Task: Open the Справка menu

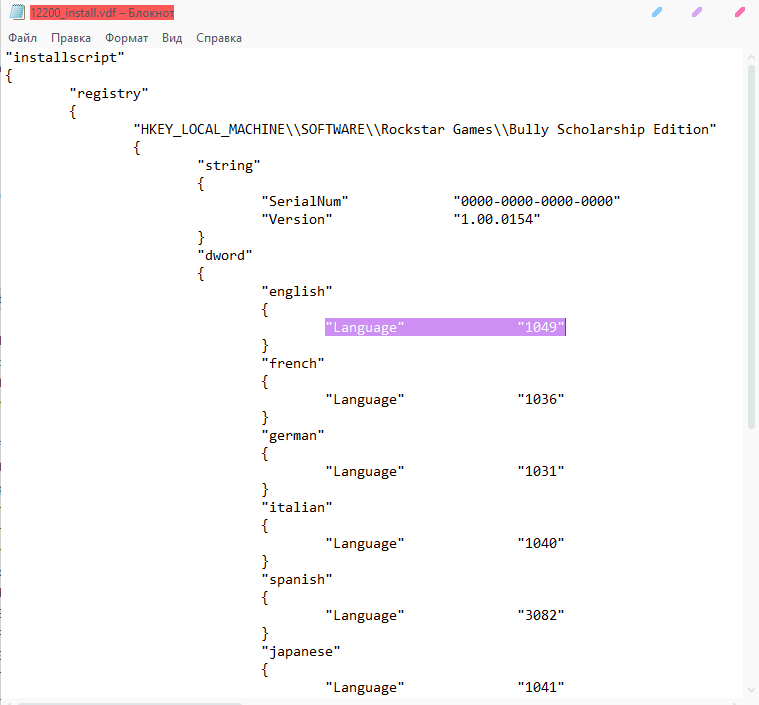Action: click(x=219, y=38)
